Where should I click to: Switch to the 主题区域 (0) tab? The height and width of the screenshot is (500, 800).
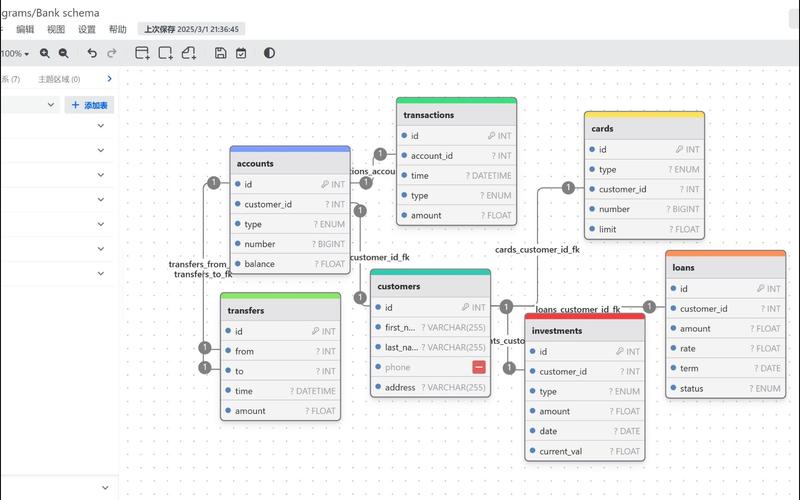click(x=59, y=79)
